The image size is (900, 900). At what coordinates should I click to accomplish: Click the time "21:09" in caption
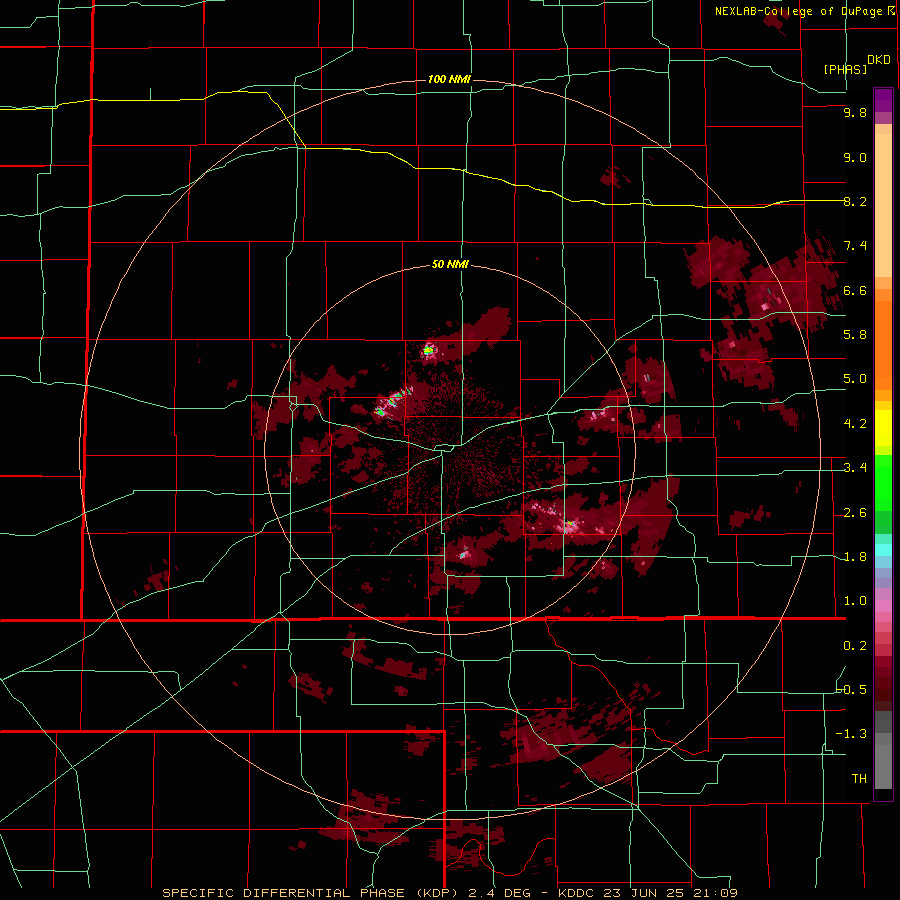(x=717, y=893)
